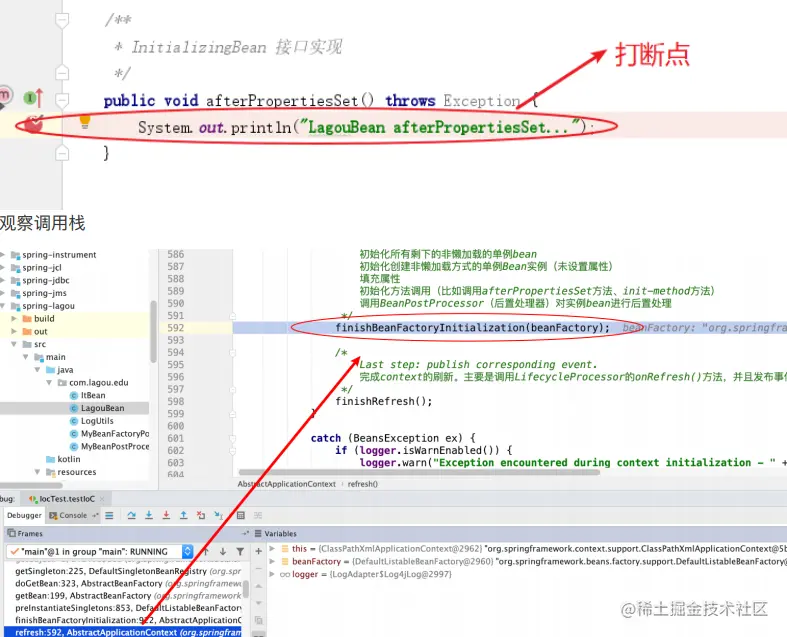Select next frame with the down arrow
Screen dimensions: 787x637
pos(223,552)
